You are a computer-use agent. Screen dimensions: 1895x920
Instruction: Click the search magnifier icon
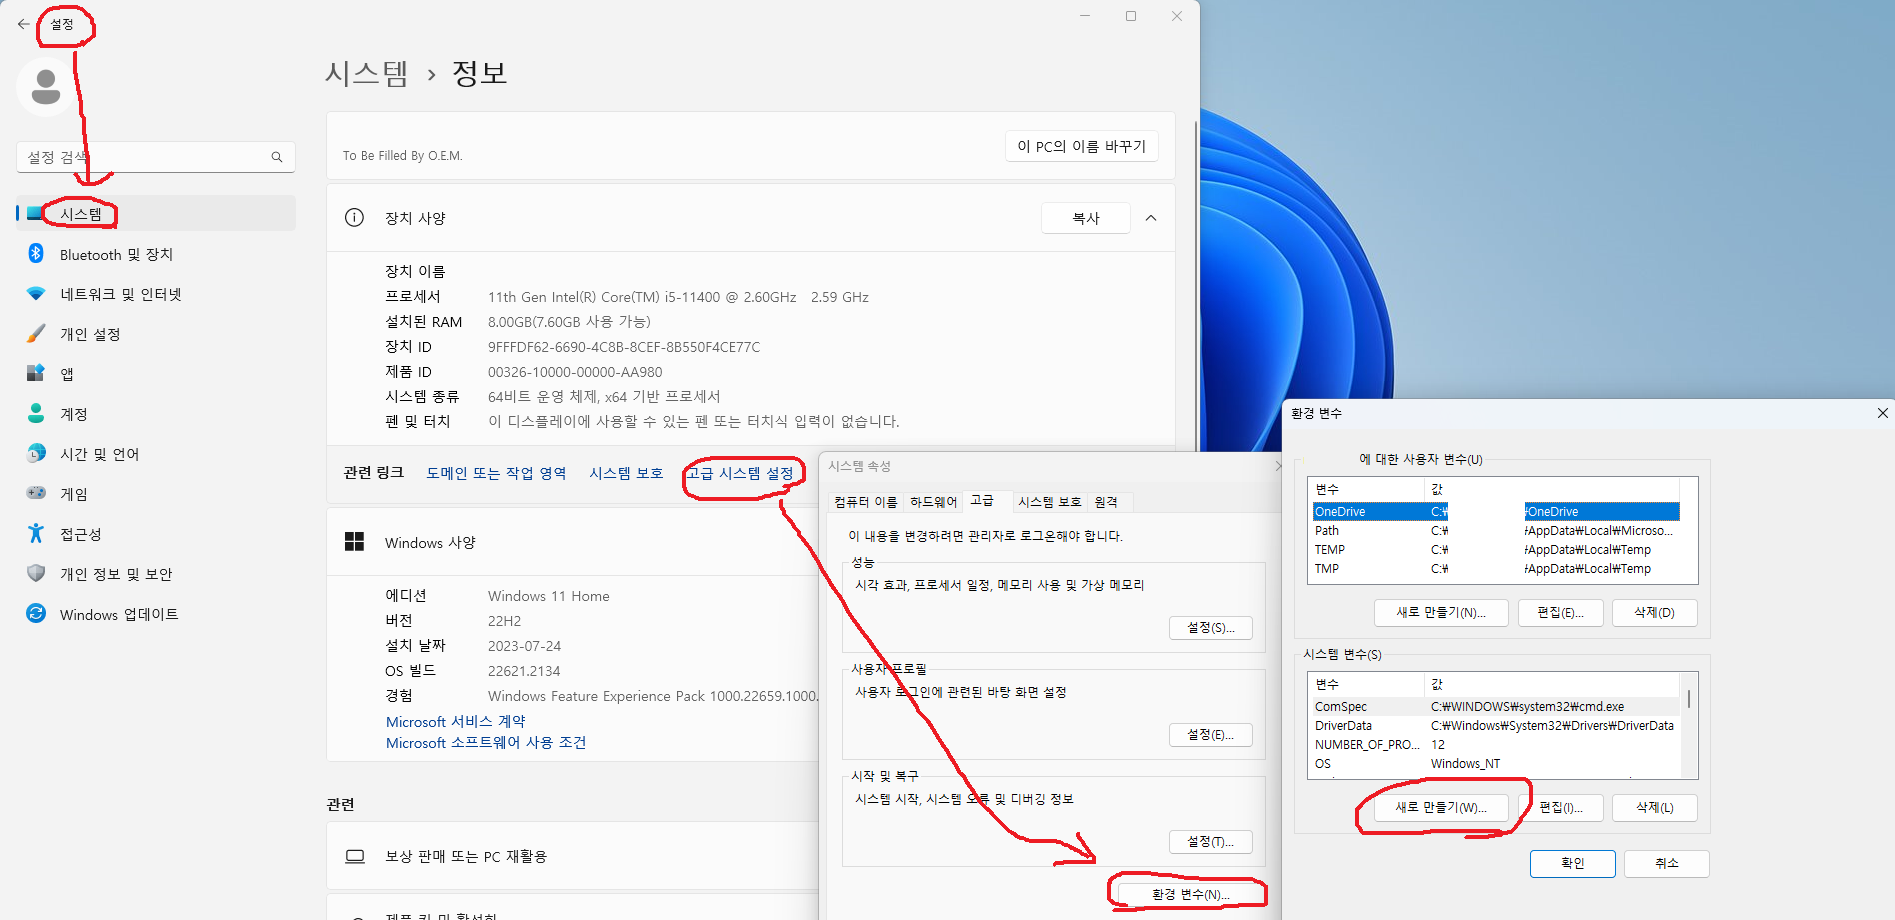(x=277, y=157)
